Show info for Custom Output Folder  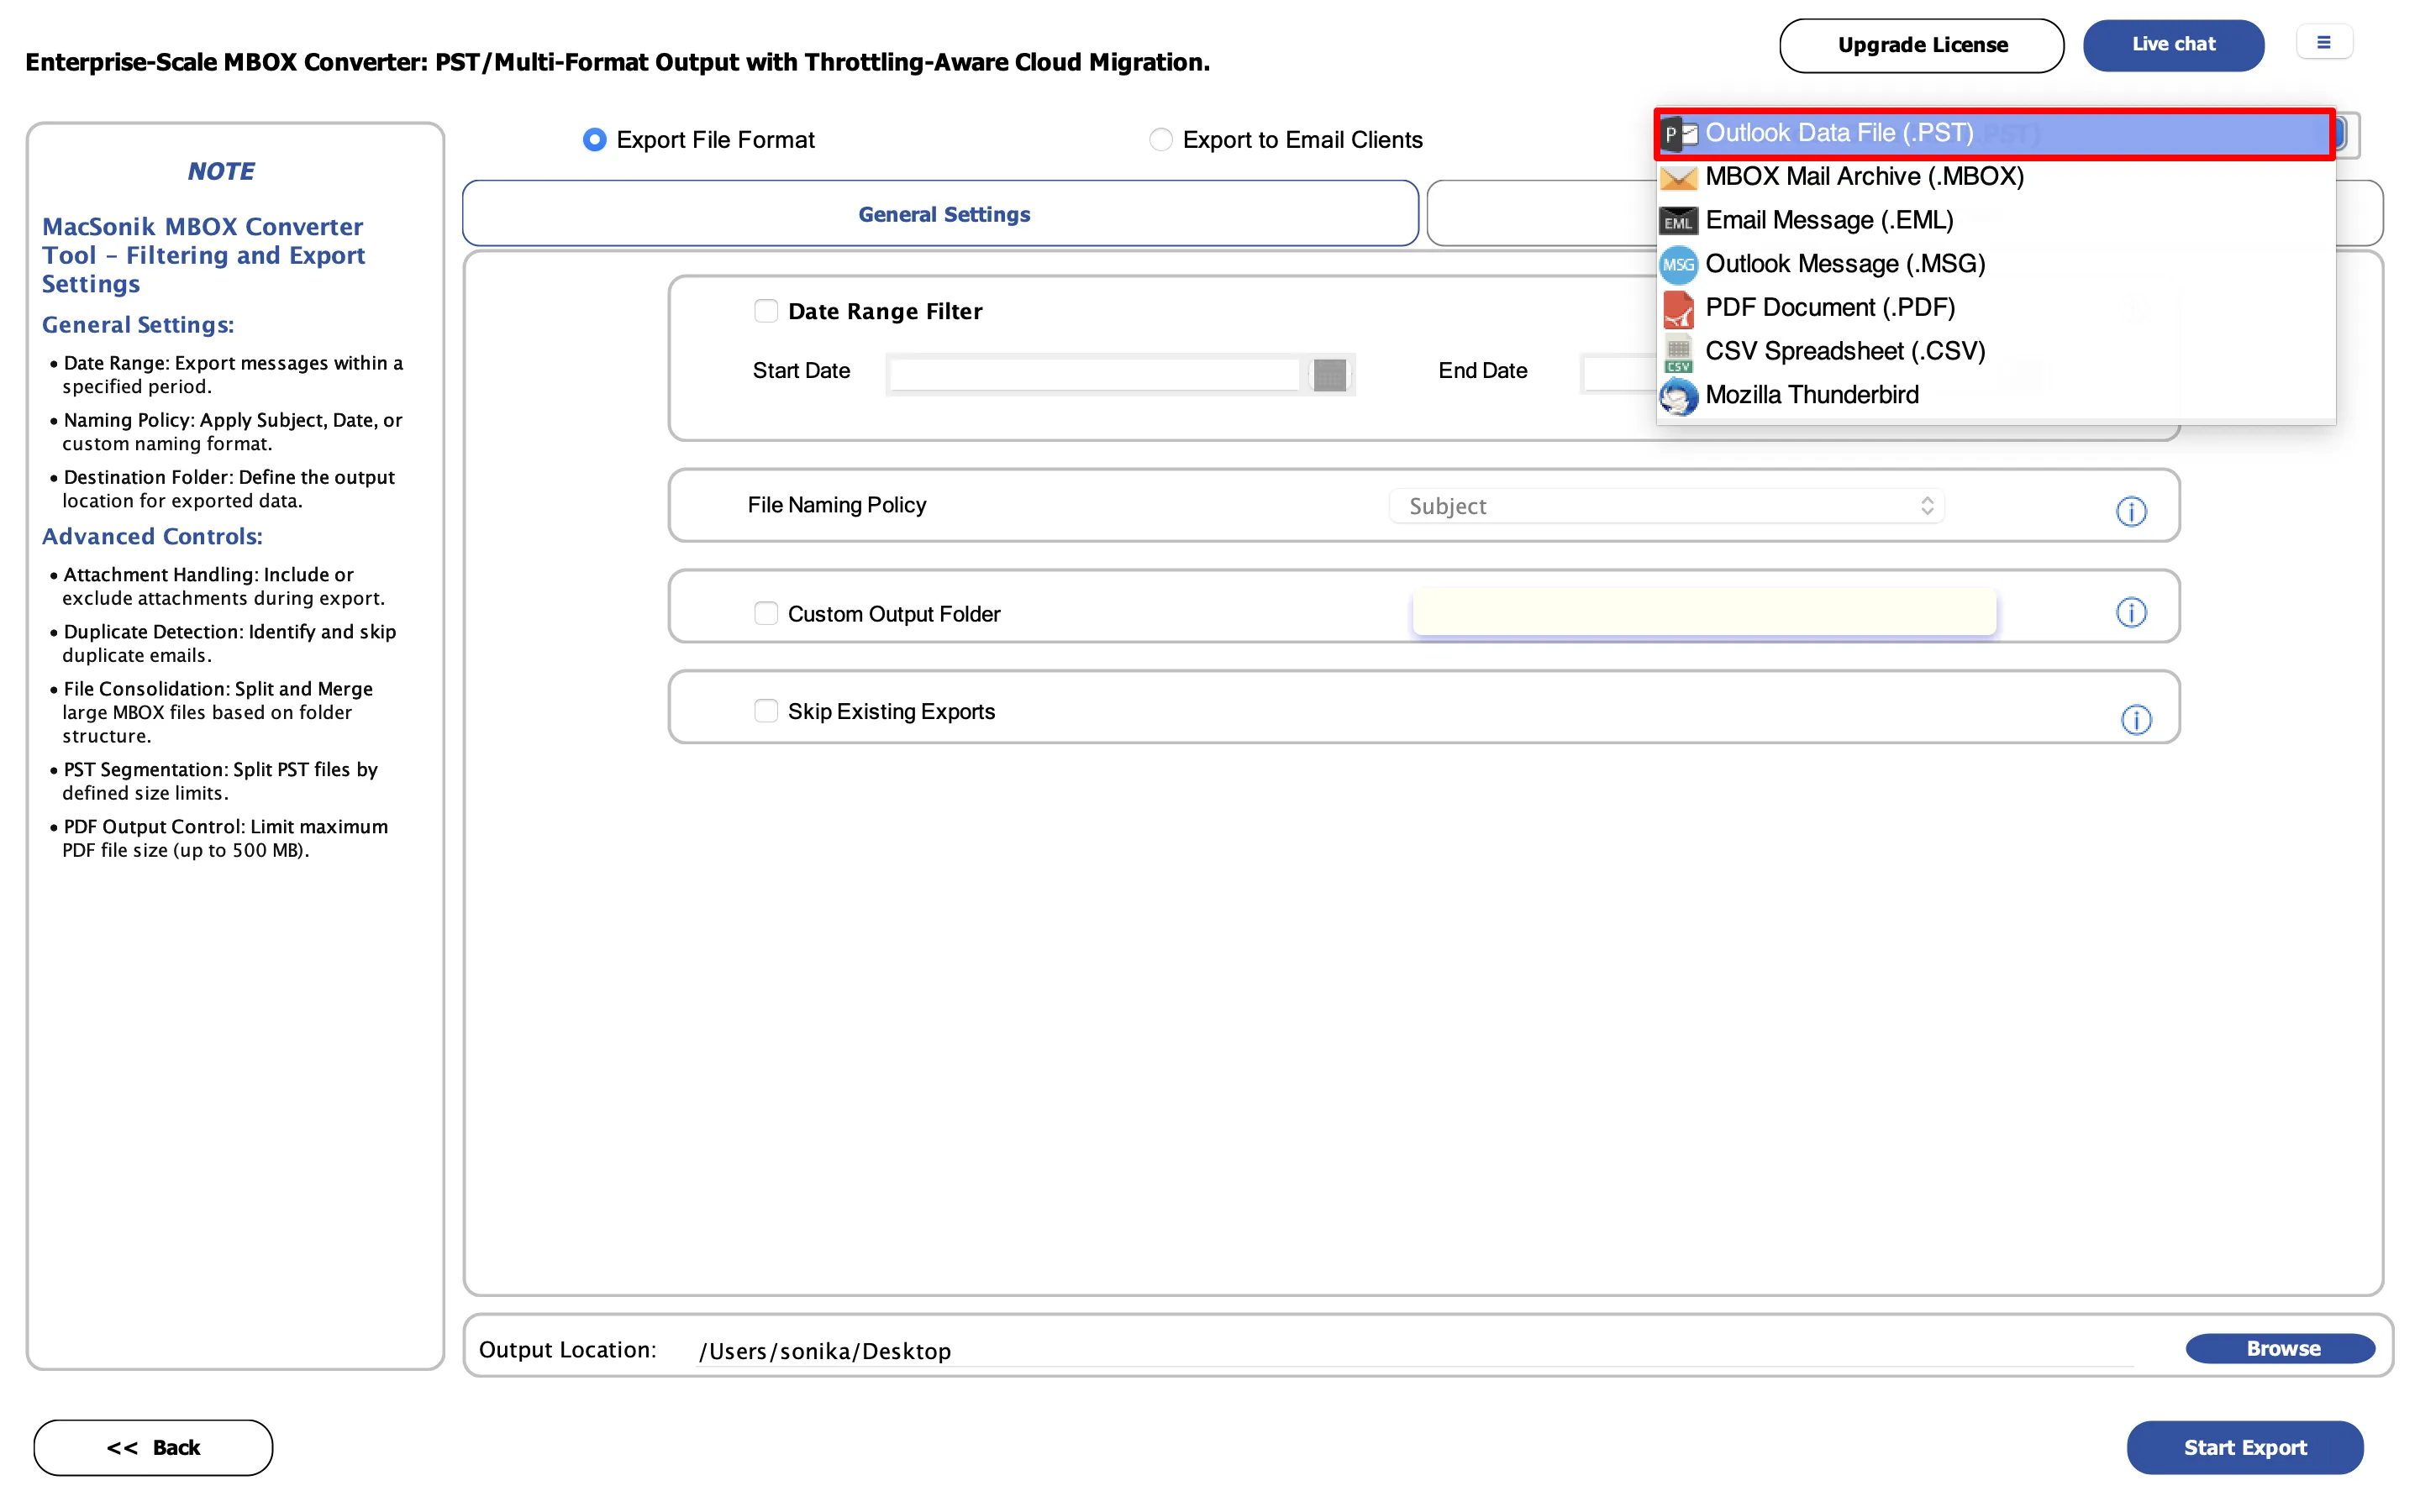(x=2131, y=612)
